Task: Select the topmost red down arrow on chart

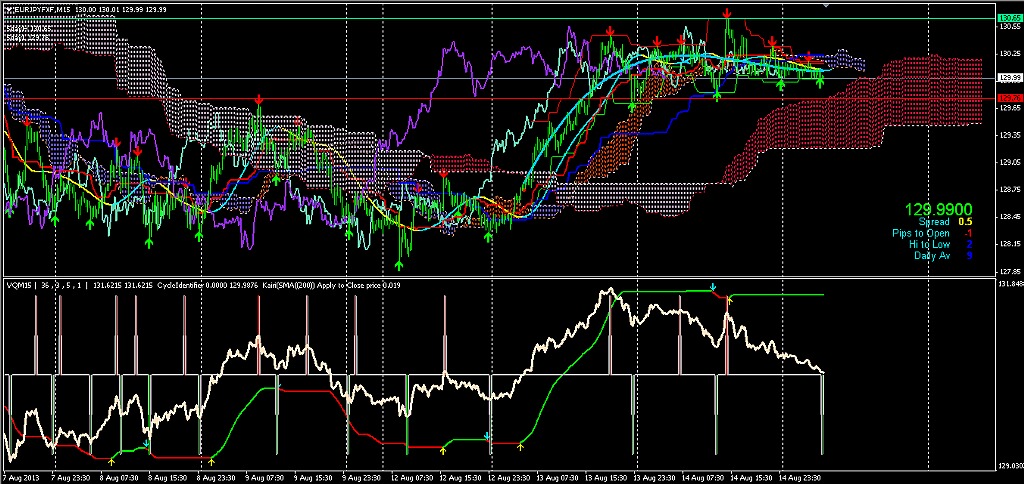Action: coord(727,14)
